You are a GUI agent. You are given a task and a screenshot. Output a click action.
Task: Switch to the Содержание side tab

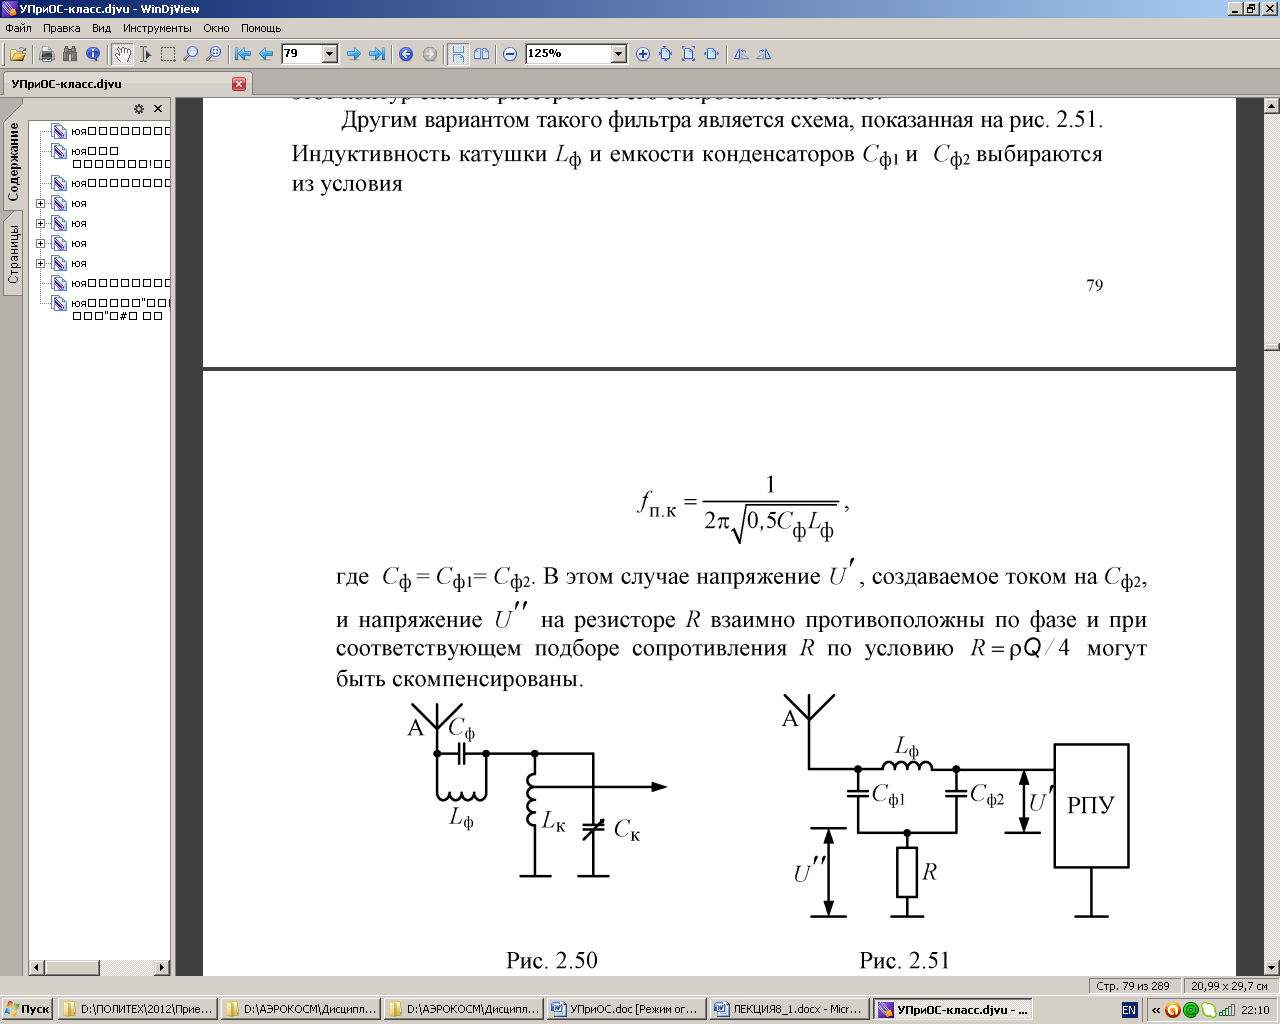[x=13, y=162]
